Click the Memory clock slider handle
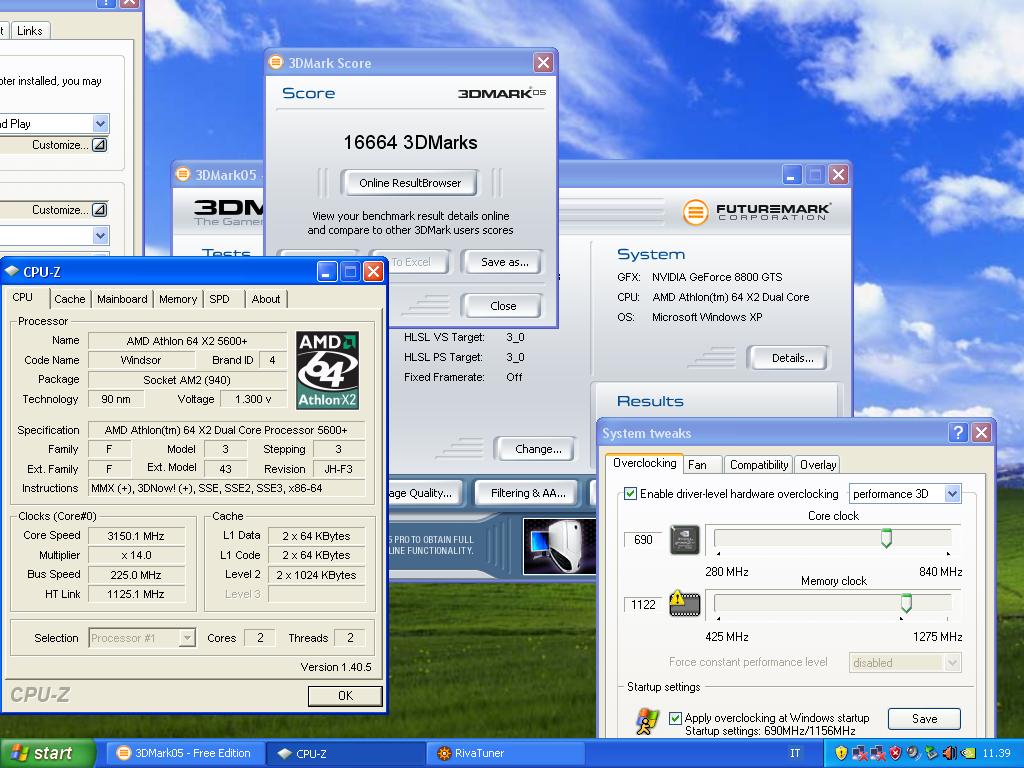 906,603
